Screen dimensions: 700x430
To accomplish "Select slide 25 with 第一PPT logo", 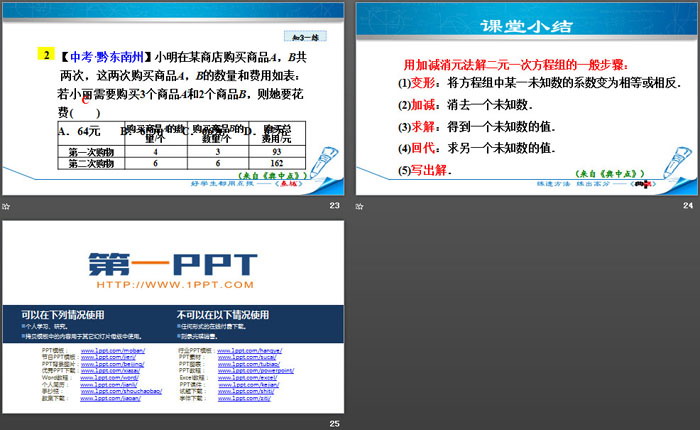I will (172, 313).
